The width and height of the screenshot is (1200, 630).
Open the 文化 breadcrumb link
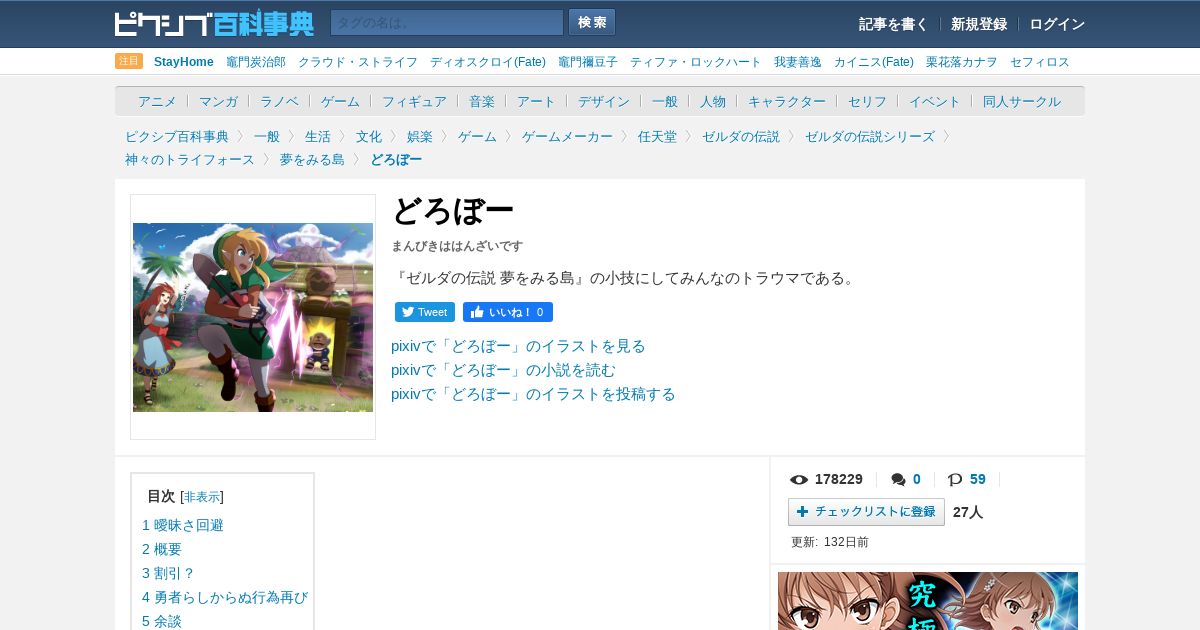point(369,136)
